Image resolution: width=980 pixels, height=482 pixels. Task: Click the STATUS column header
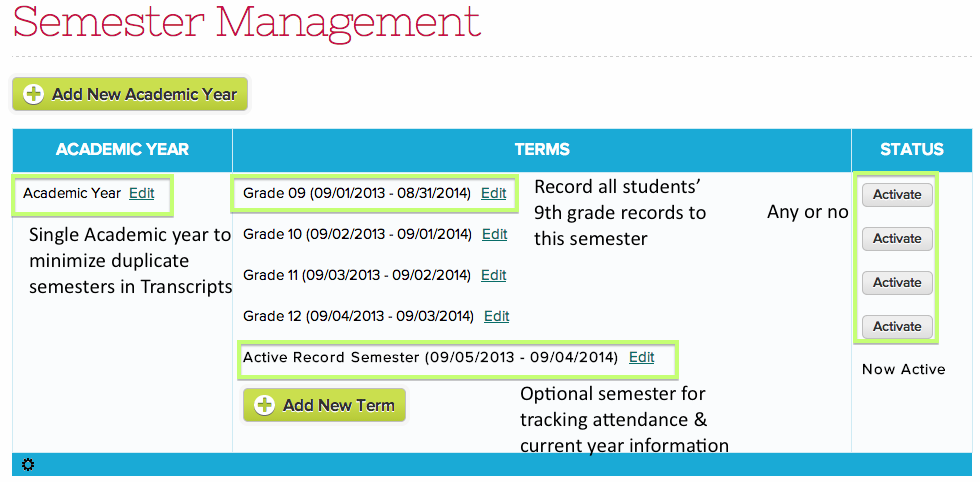point(911,150)
